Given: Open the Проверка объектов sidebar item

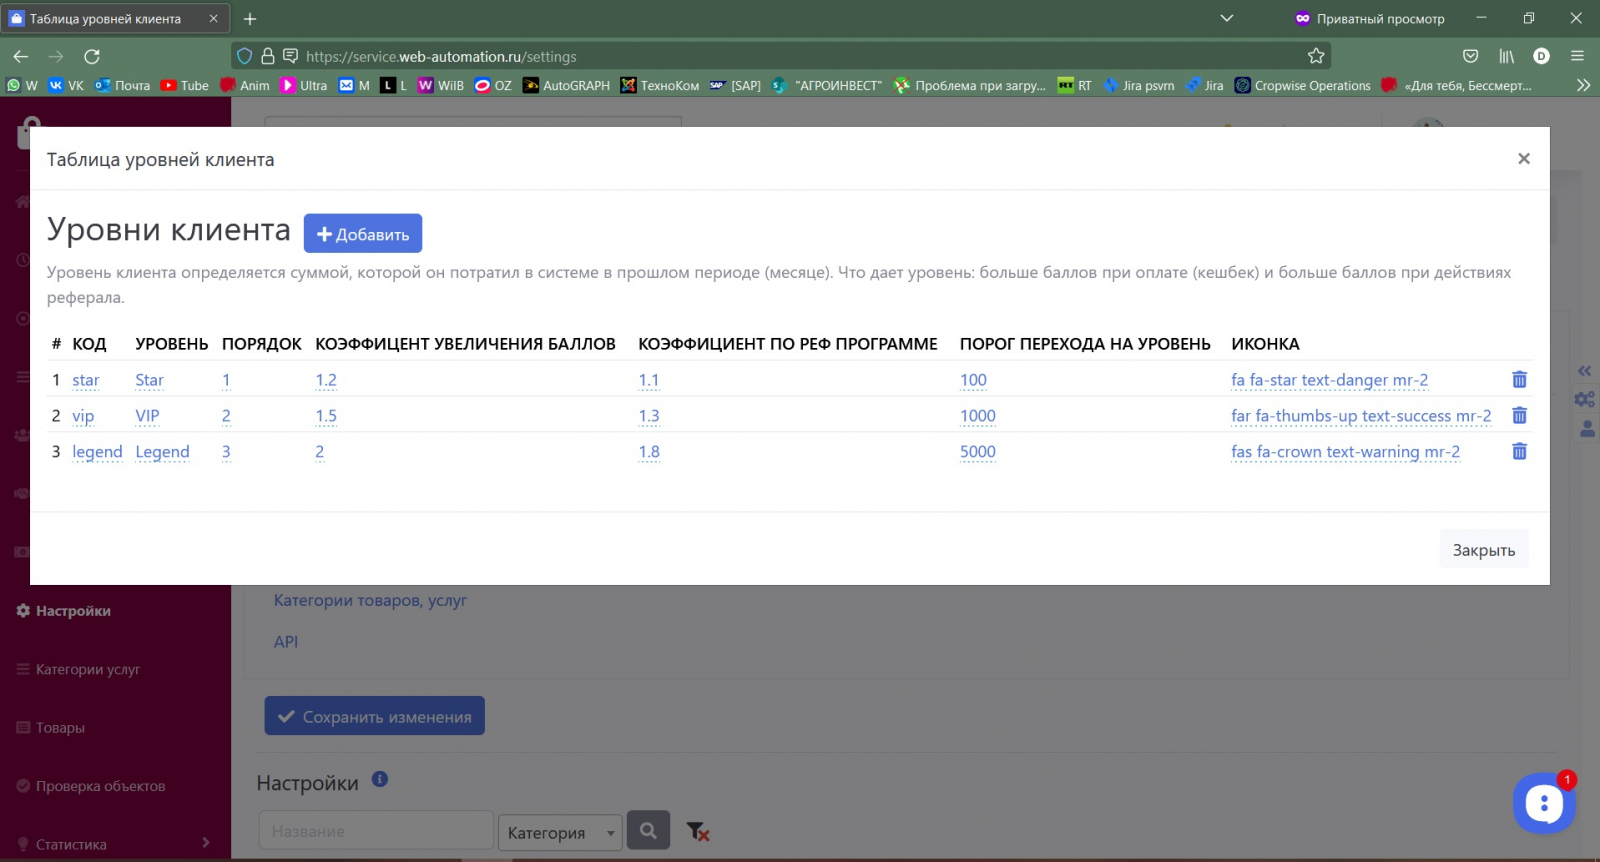Looking at the screenshot, I should click(x=91, y=786).
